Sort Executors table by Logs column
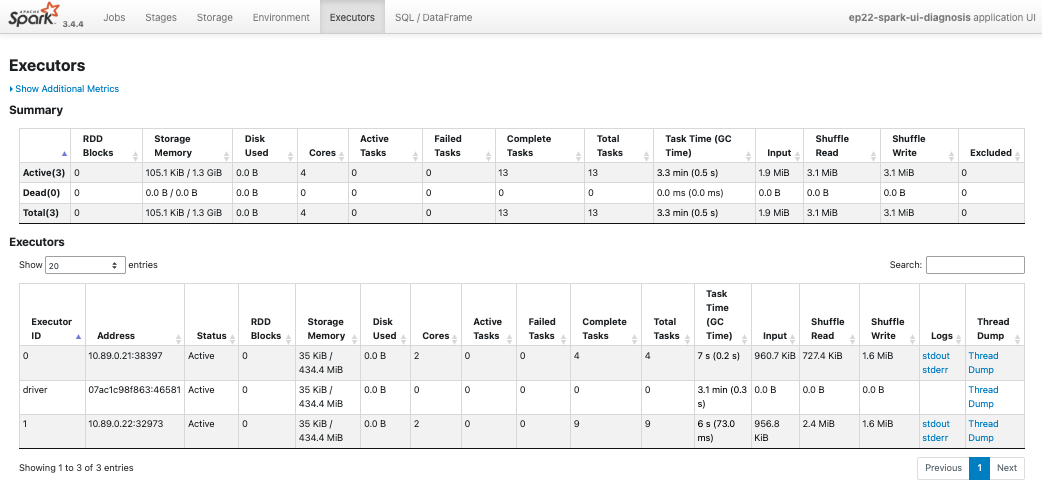1042x490 pixels. point(942,314)
